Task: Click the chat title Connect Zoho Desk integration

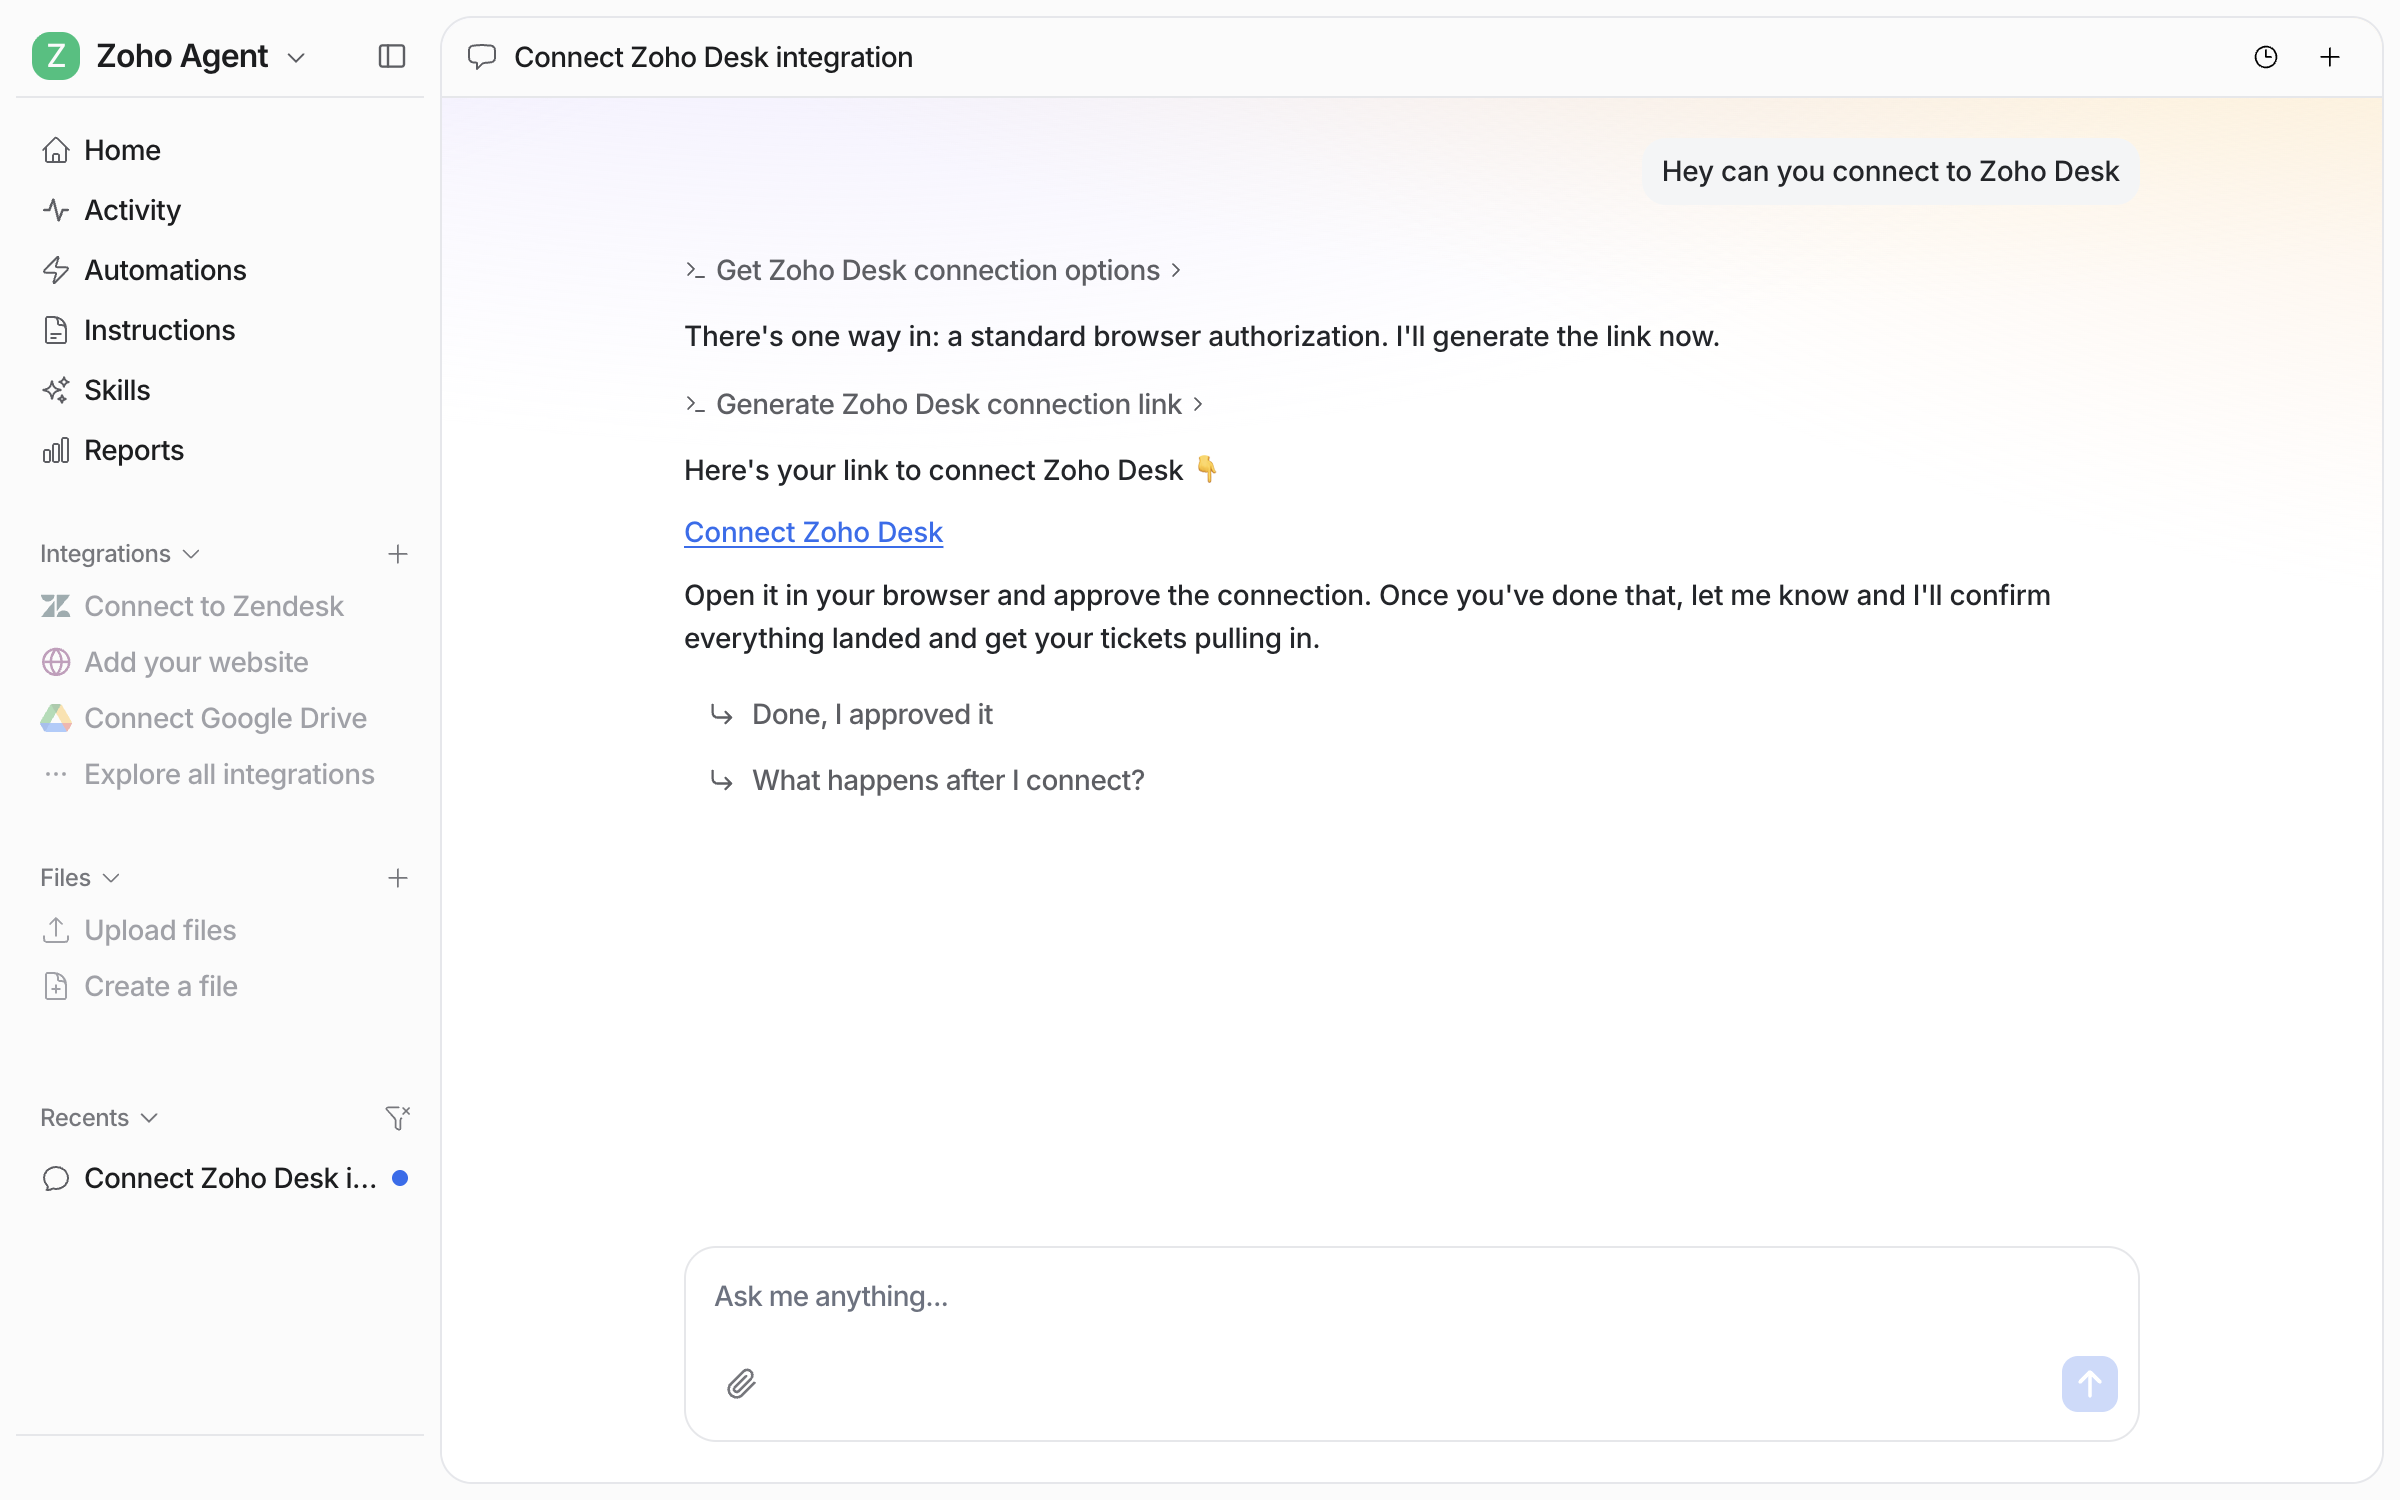Action: pos(713,57)
